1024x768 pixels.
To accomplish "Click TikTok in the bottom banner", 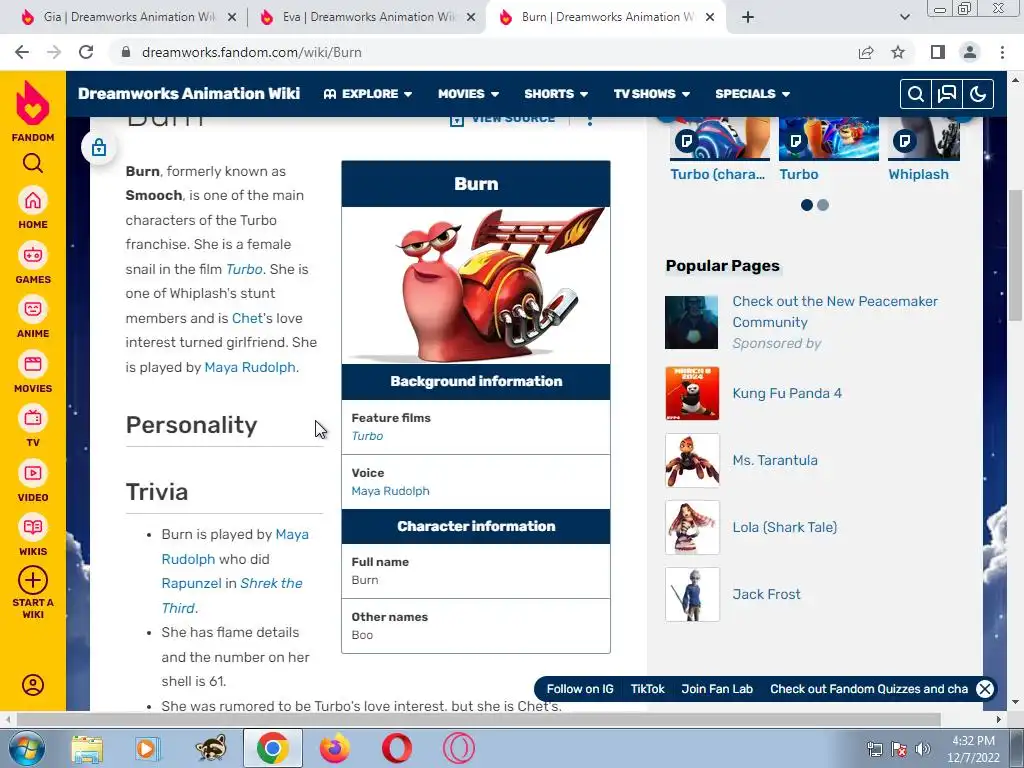I will pyautogui.click(x=647, y=689).
